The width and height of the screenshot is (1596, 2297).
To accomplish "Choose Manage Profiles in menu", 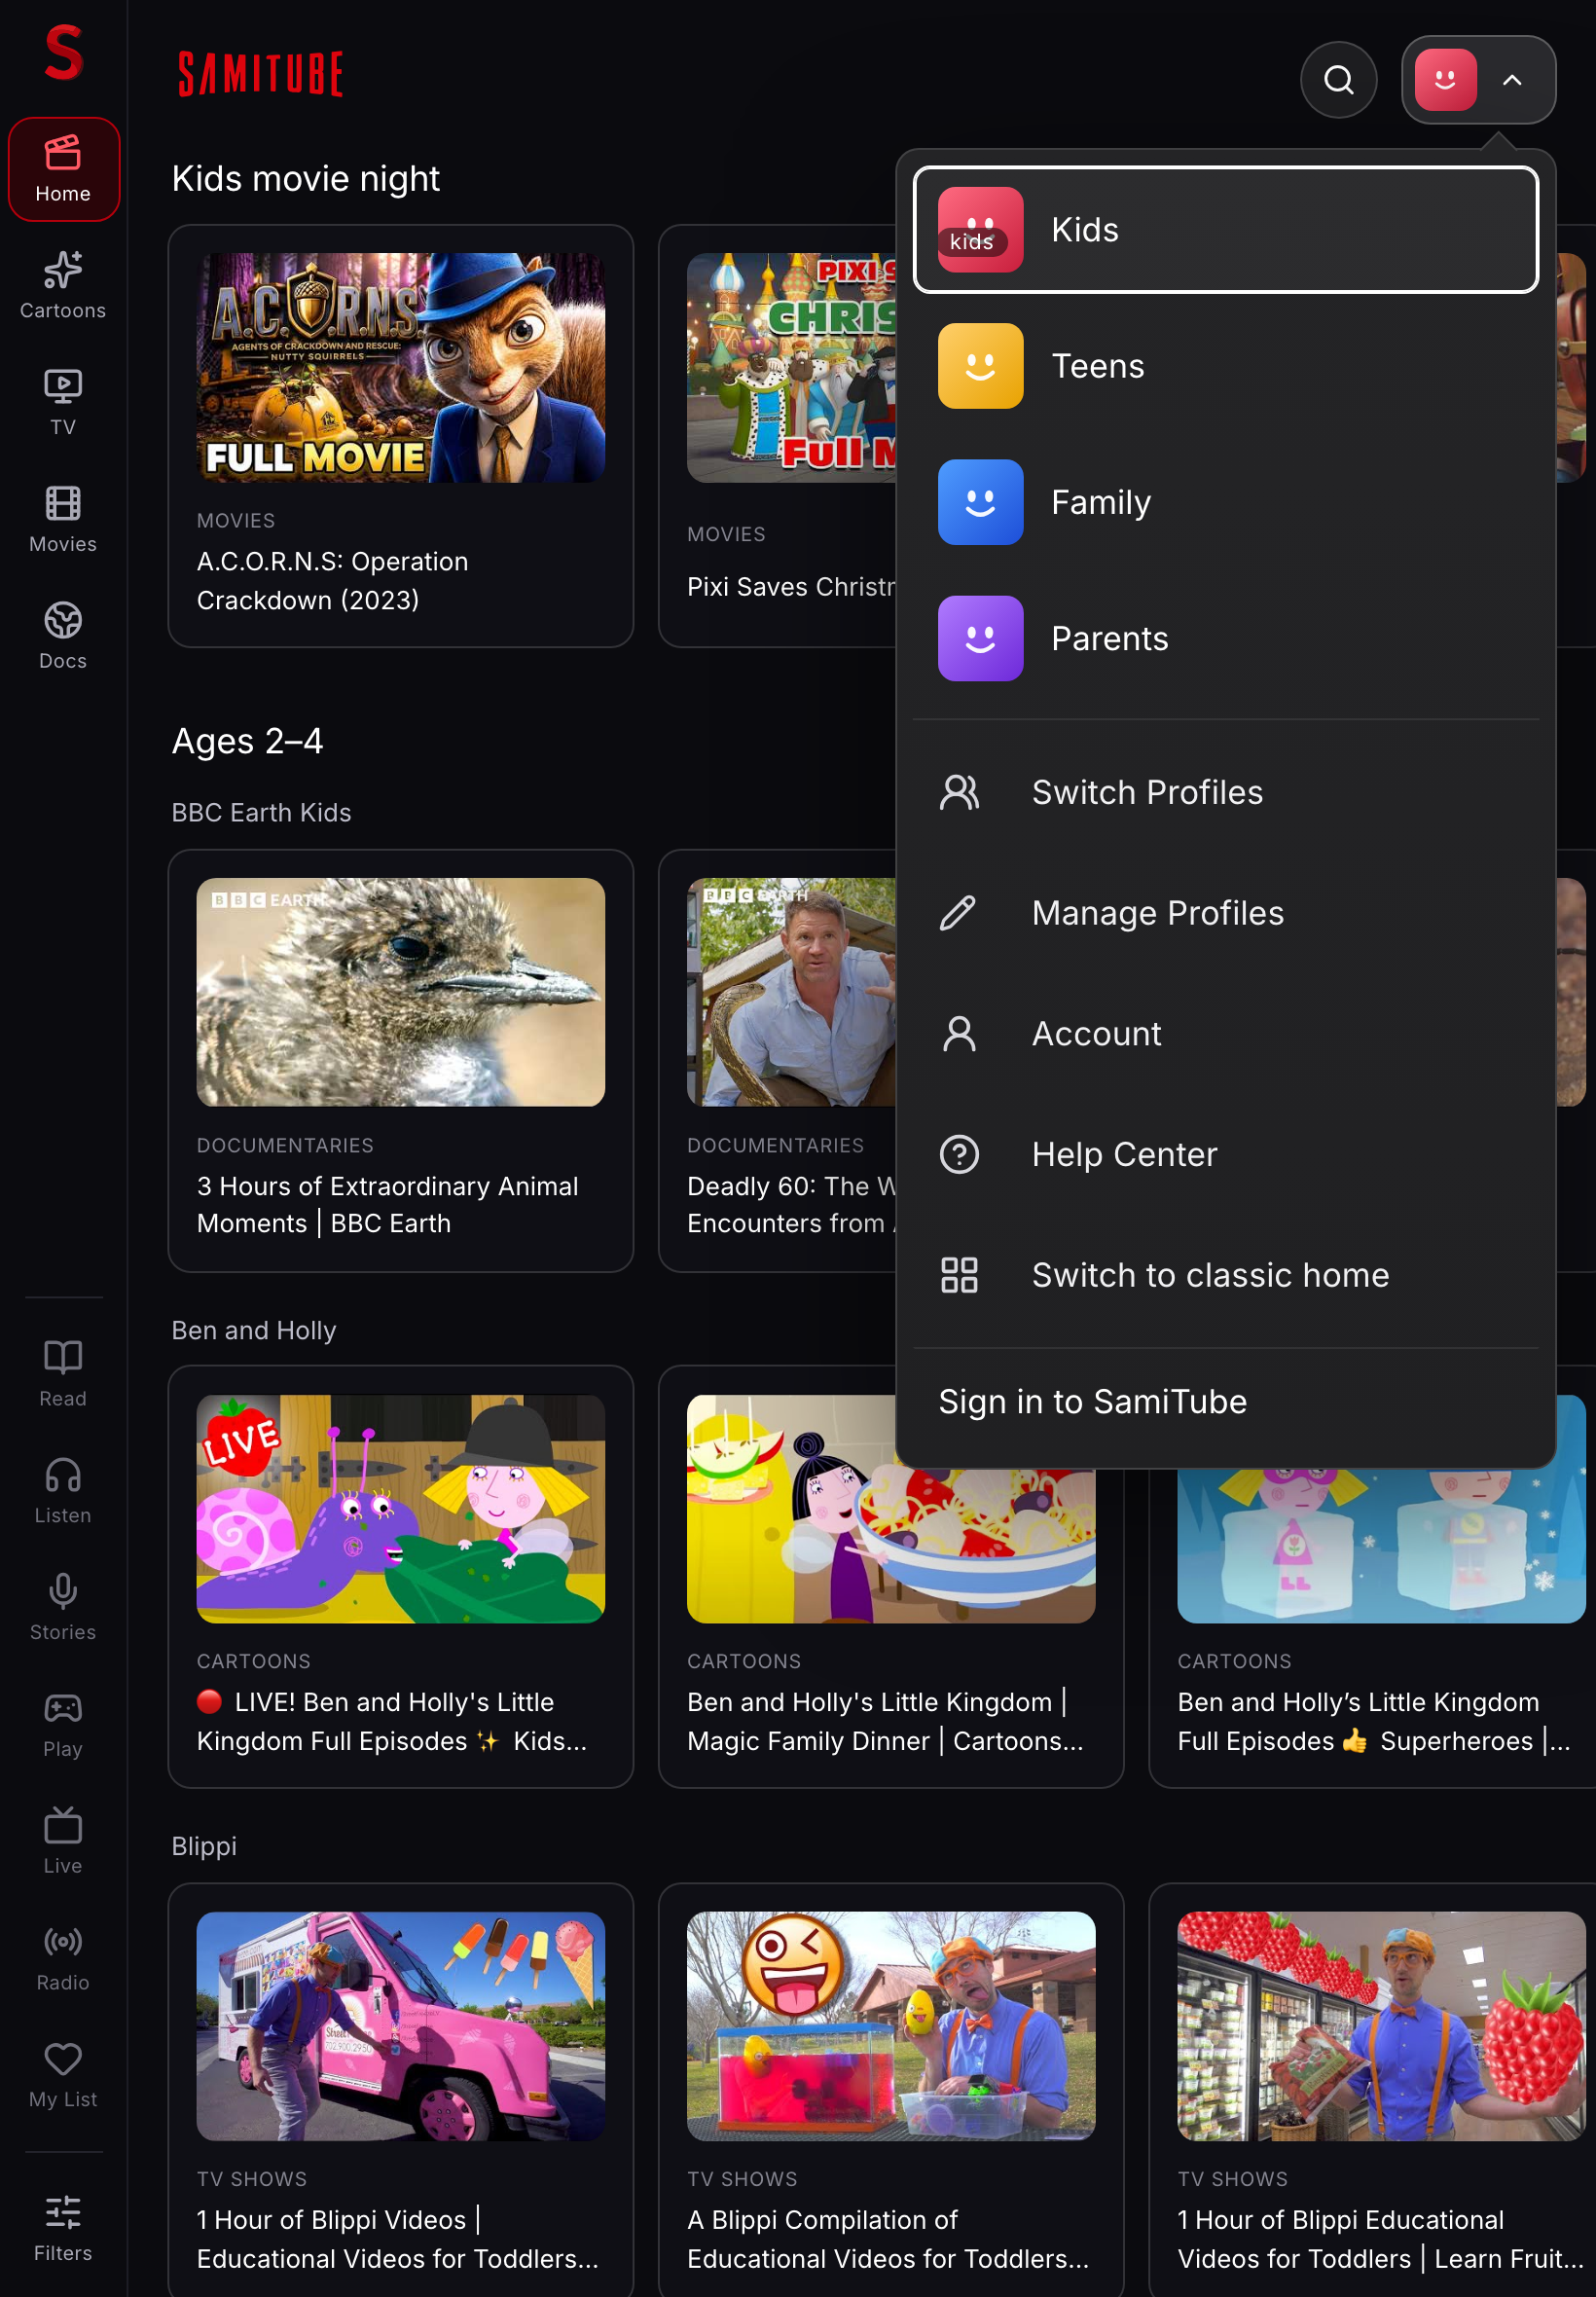I will 1225,913.
